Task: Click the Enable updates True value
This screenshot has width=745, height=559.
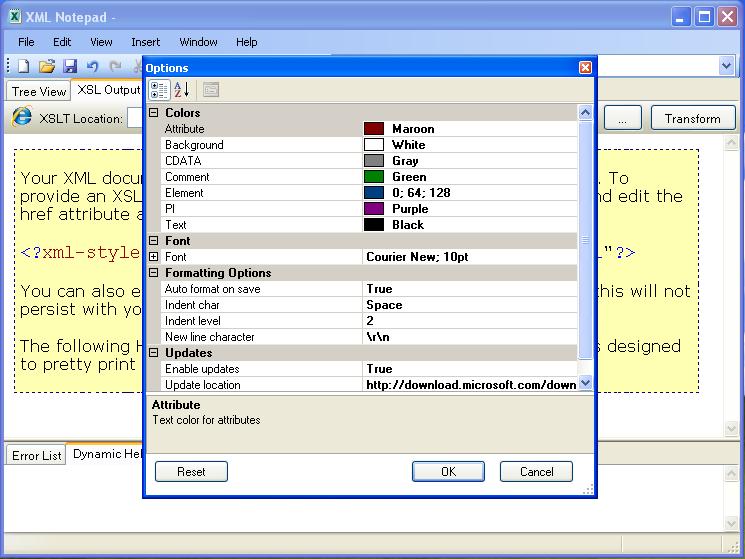Action: (379, 369)
